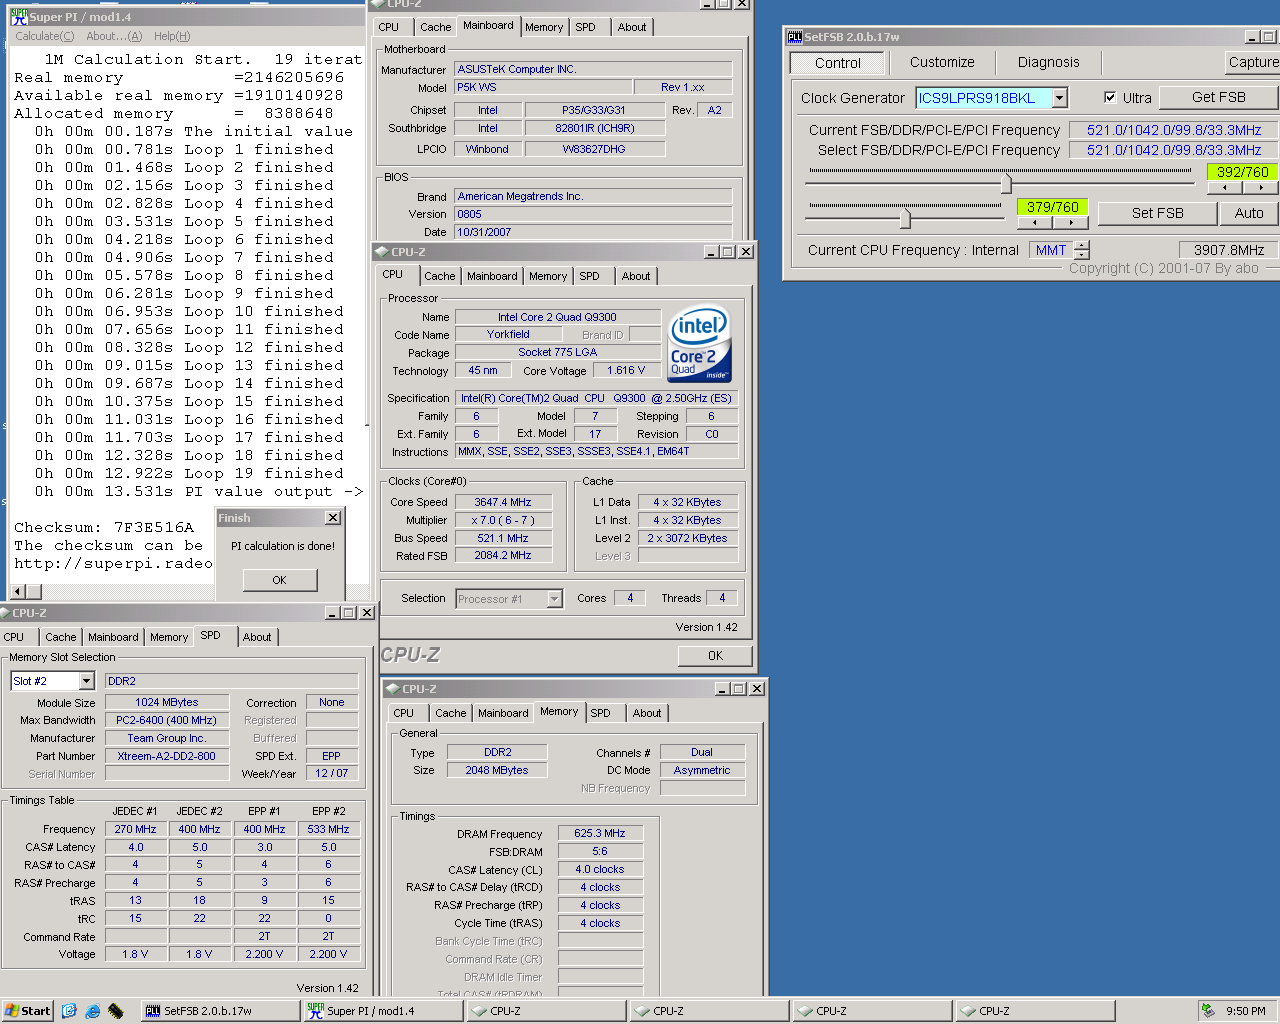Image resolution: width=1280 pixels, height=1024 pixels.
Task: Click the Super PI title bar icon
Action: point(19,16)
